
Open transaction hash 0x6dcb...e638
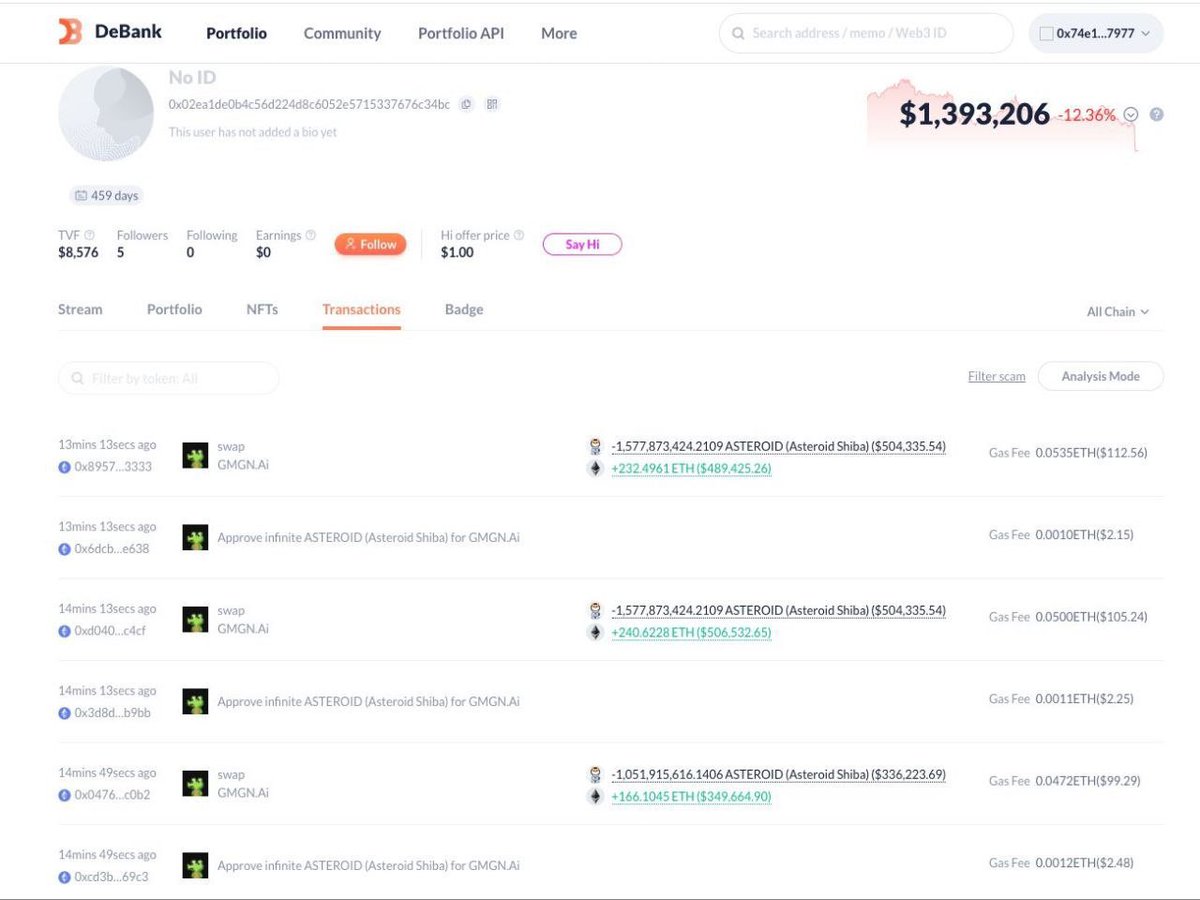[x=112, y=549]
